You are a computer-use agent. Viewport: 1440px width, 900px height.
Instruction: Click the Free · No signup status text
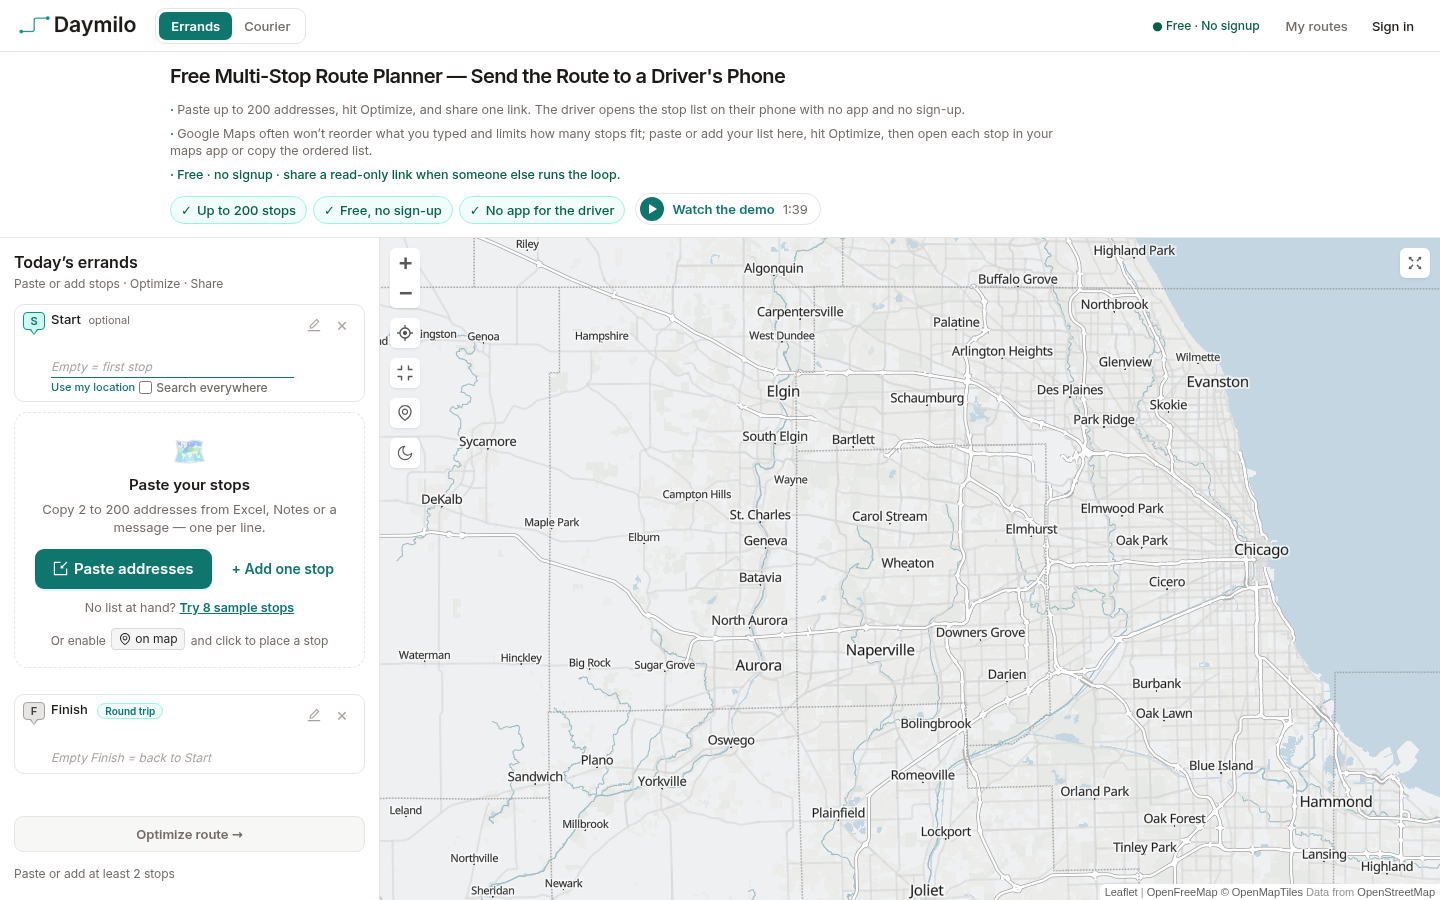[1206, 26]
